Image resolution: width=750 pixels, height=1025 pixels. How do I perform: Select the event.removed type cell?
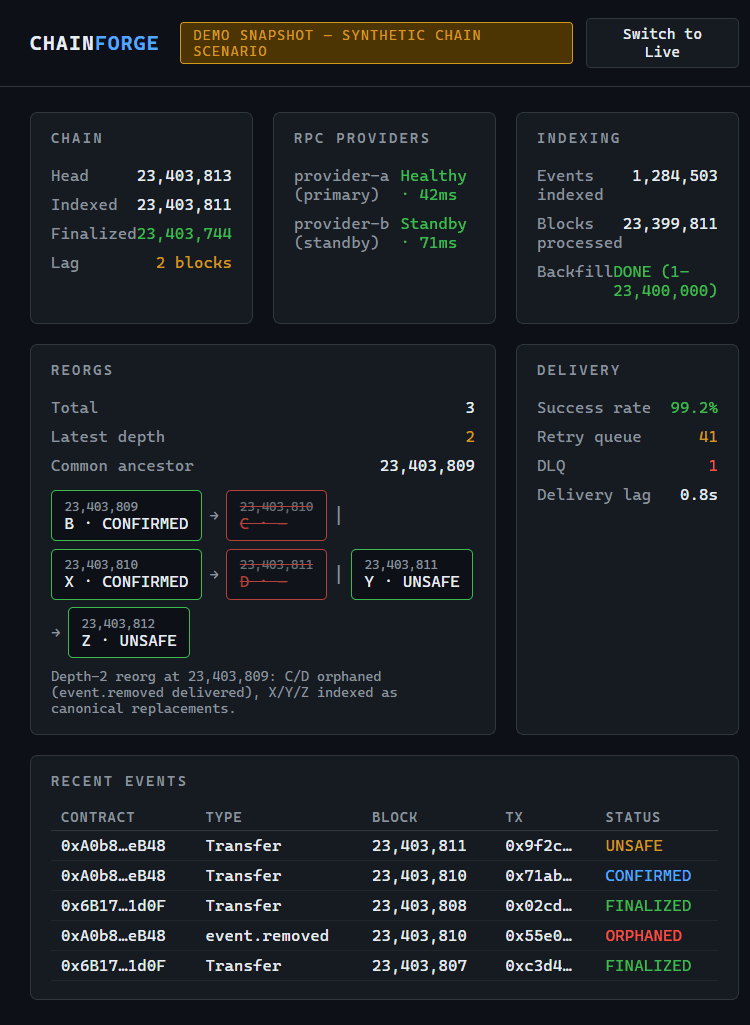pyautogui.click(x=267, y=936)
